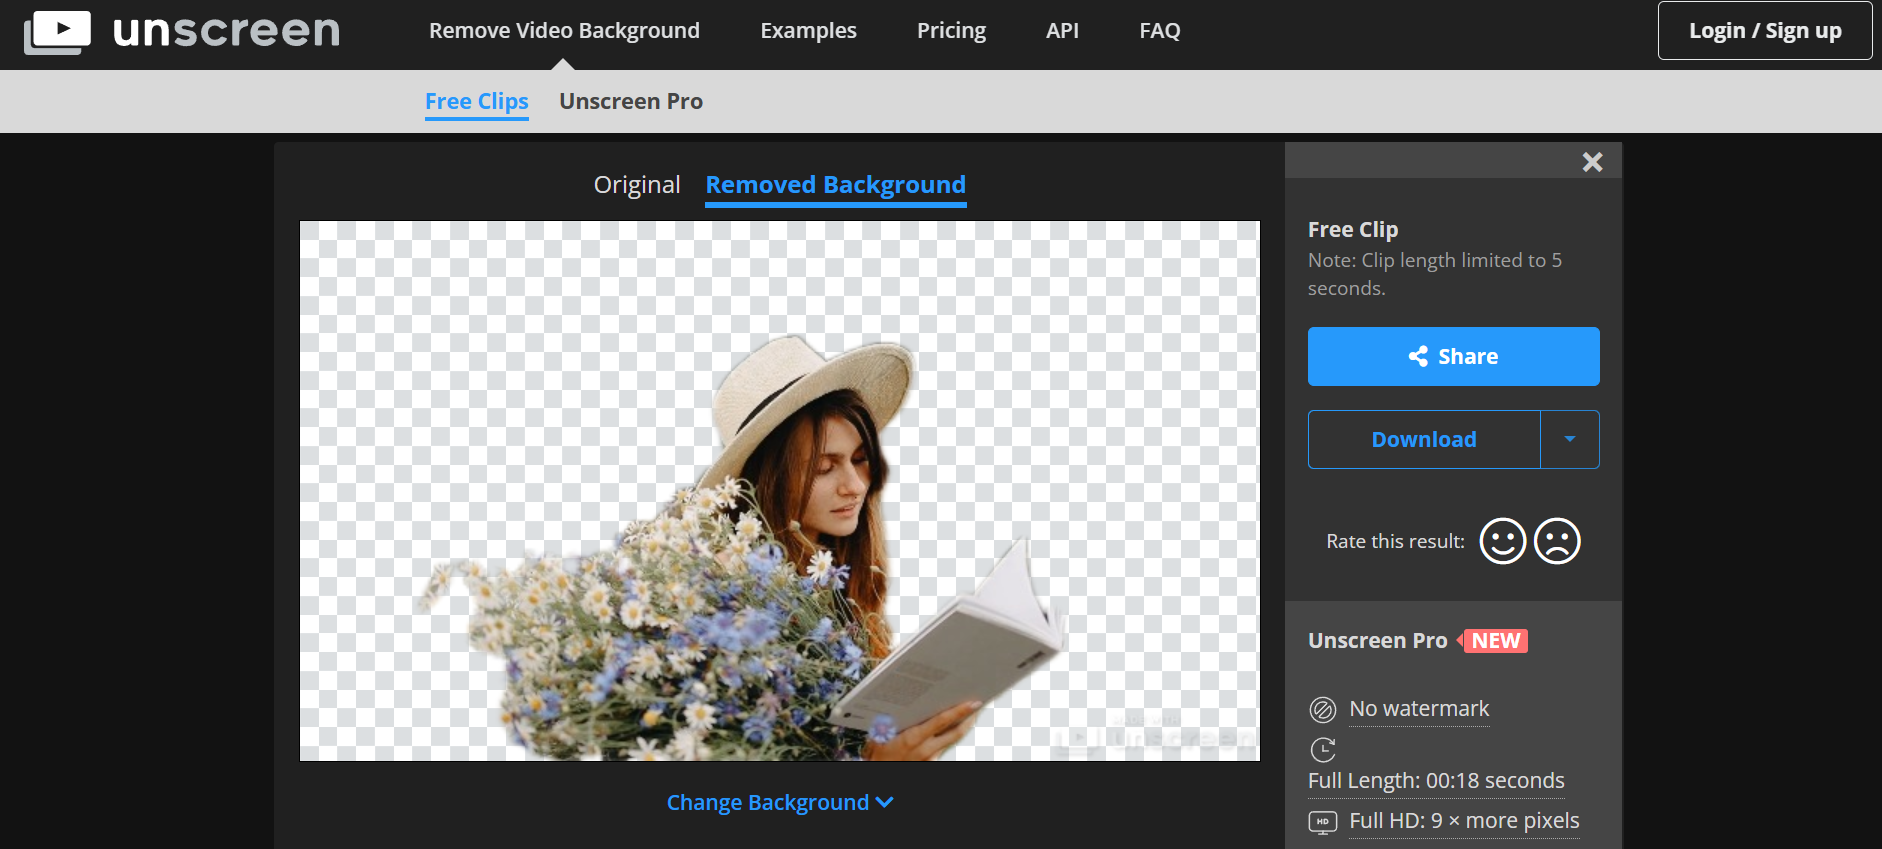Switch to Unscreen Pro tab
The image size is (1882, 849).
click(x=630, y=102)
